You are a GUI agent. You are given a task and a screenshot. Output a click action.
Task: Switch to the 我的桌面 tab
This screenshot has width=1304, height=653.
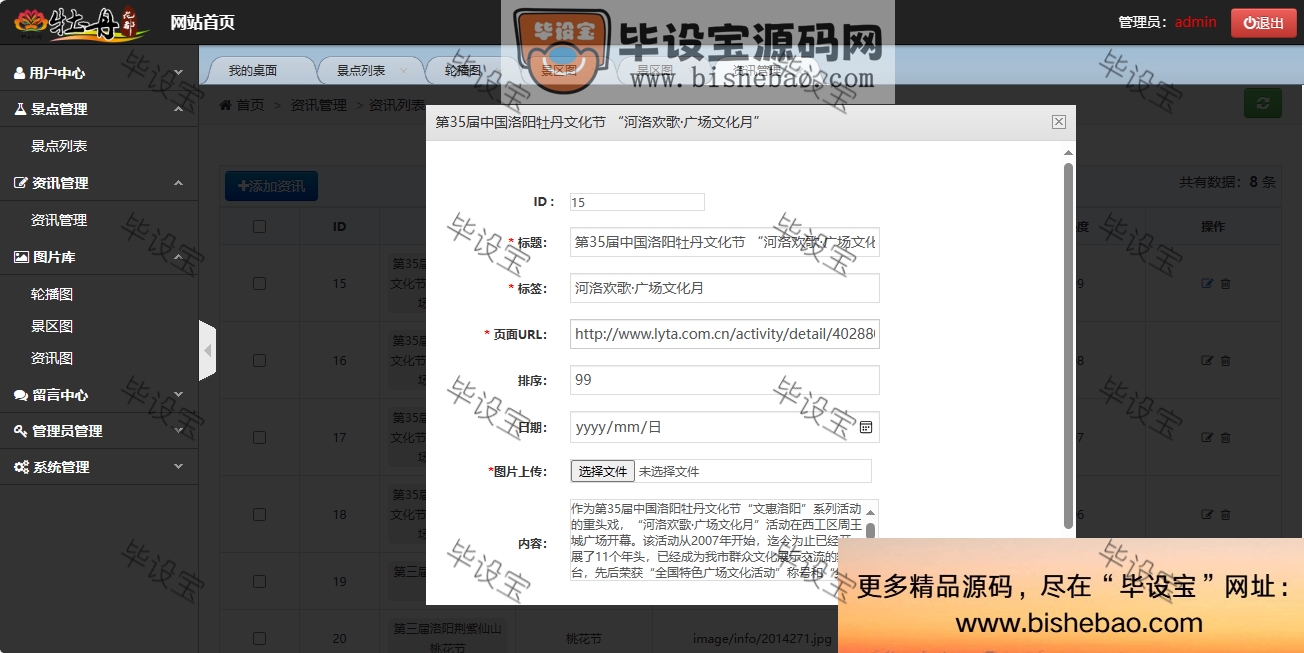(x=253, y=71)
